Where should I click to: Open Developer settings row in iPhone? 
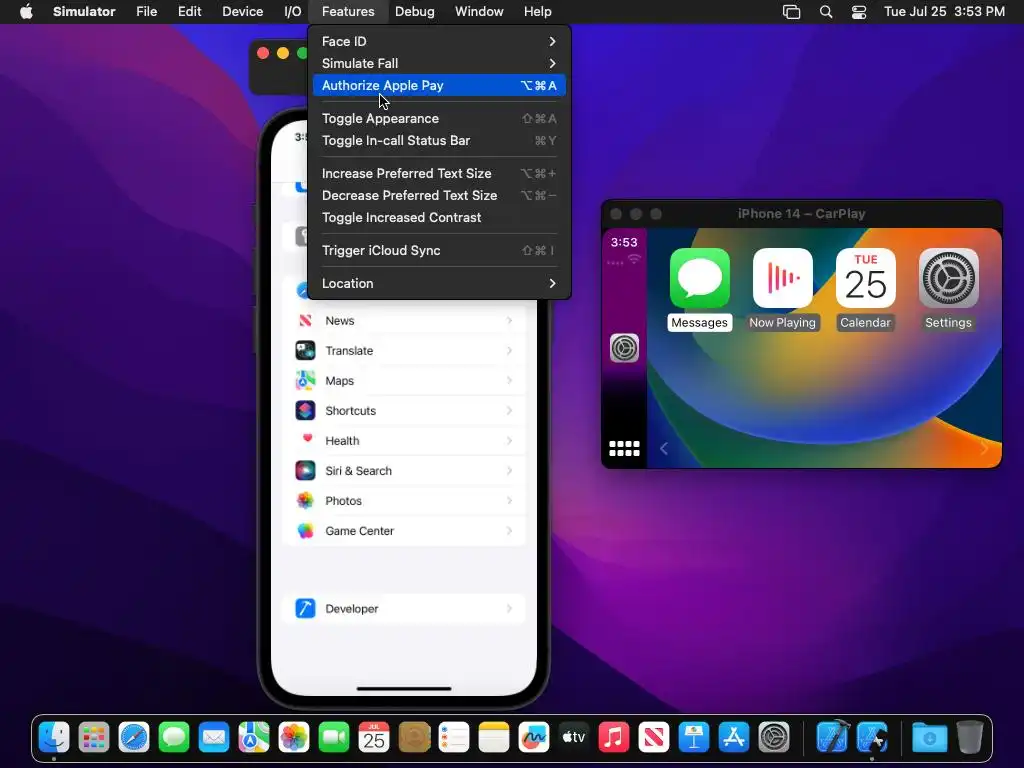pyautogui.click(x=404, y=609)
